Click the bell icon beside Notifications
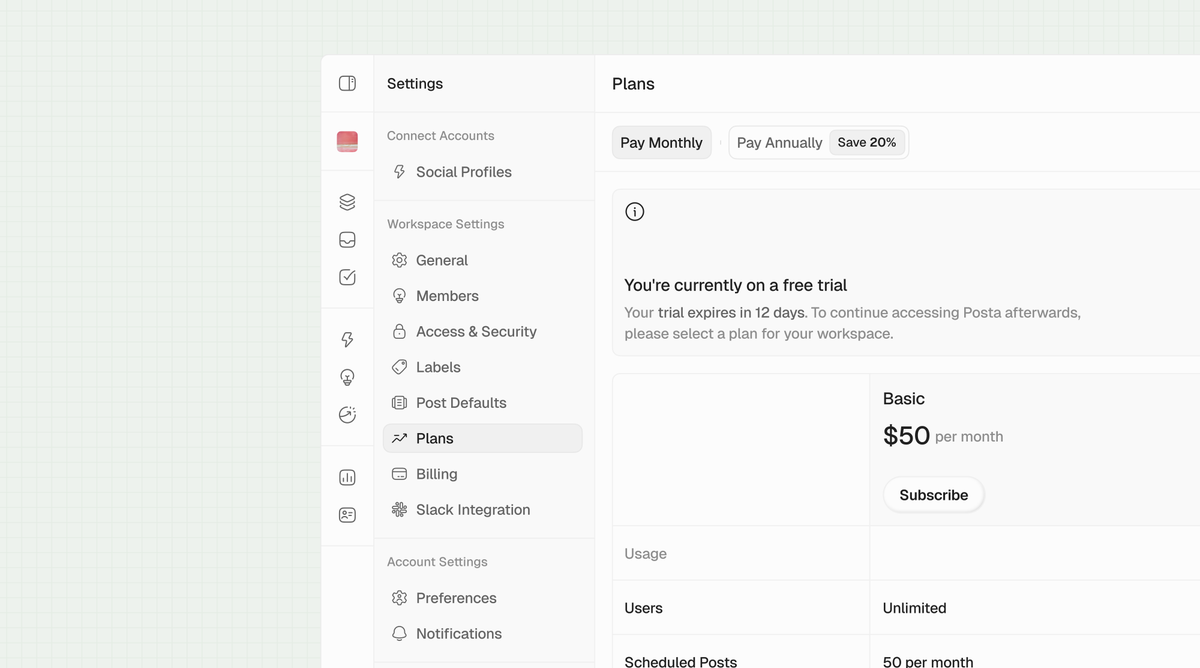 click(399, 634)
